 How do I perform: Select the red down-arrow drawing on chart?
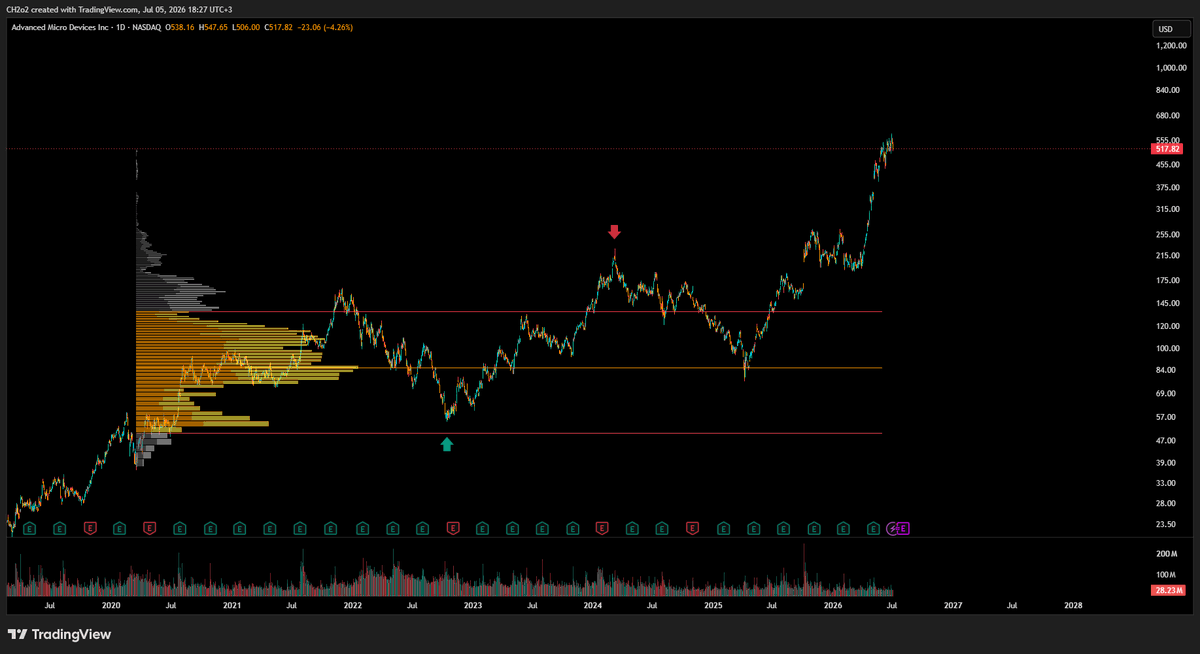pyautogui.click(x=614, y=232)
